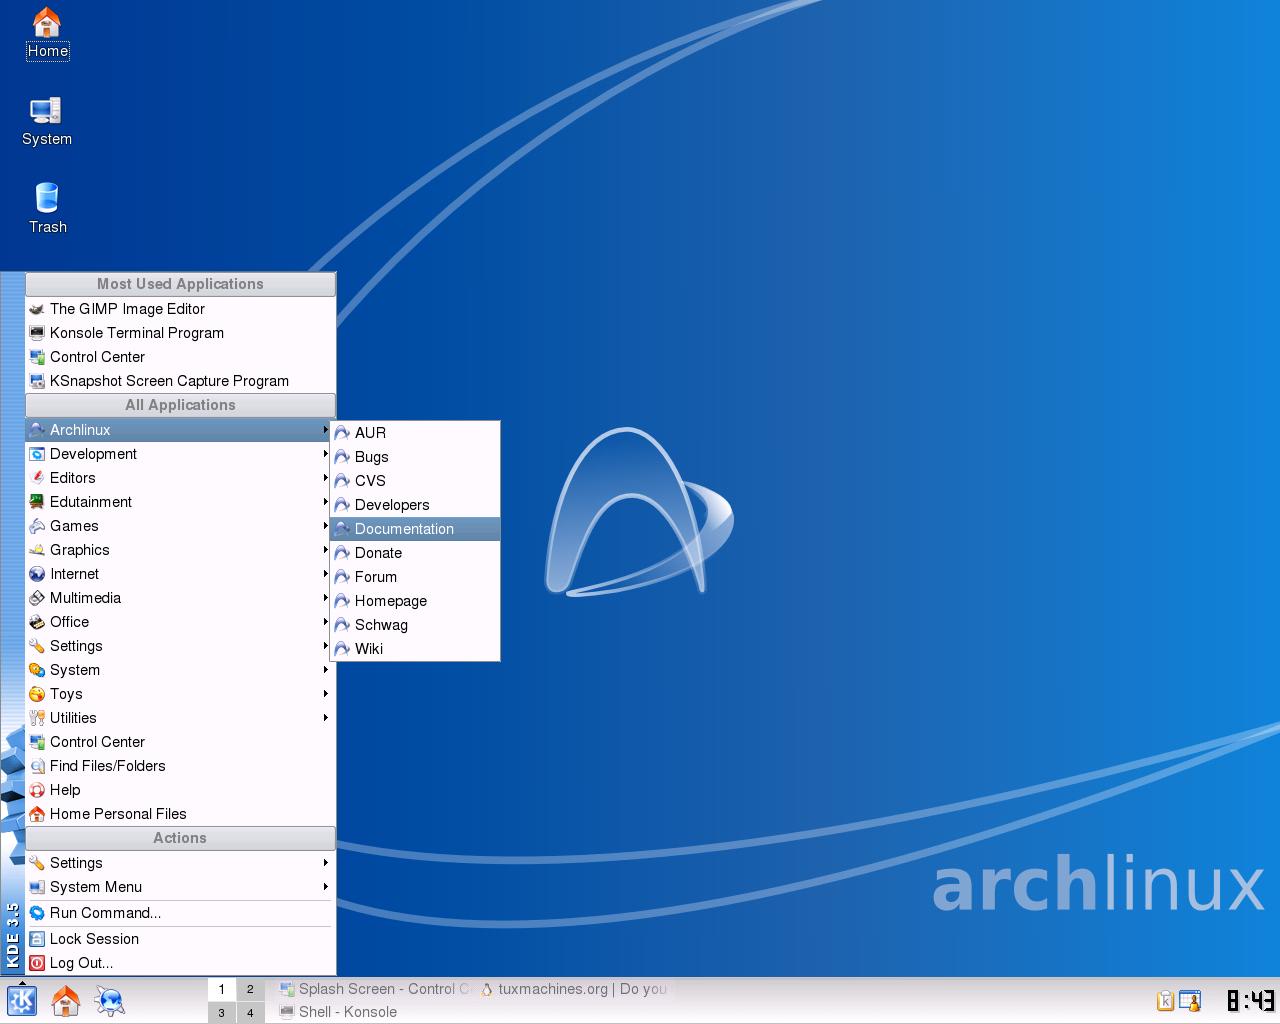Open the System desktop icon
The width and height of the screenshot is (1280, 1024).
(47, 122)
